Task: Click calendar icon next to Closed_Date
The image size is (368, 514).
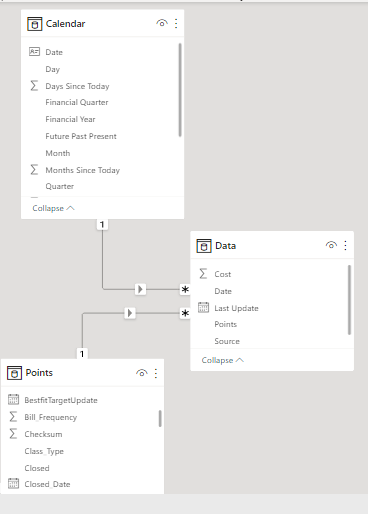Action: pyautogui.click(x=13, y=483)
